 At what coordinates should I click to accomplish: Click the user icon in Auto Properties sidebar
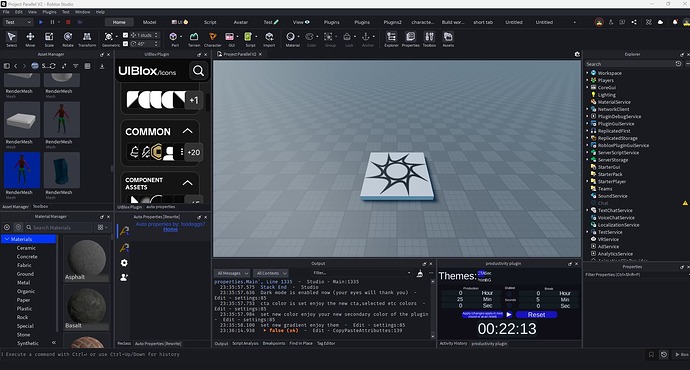click(124, 278)
